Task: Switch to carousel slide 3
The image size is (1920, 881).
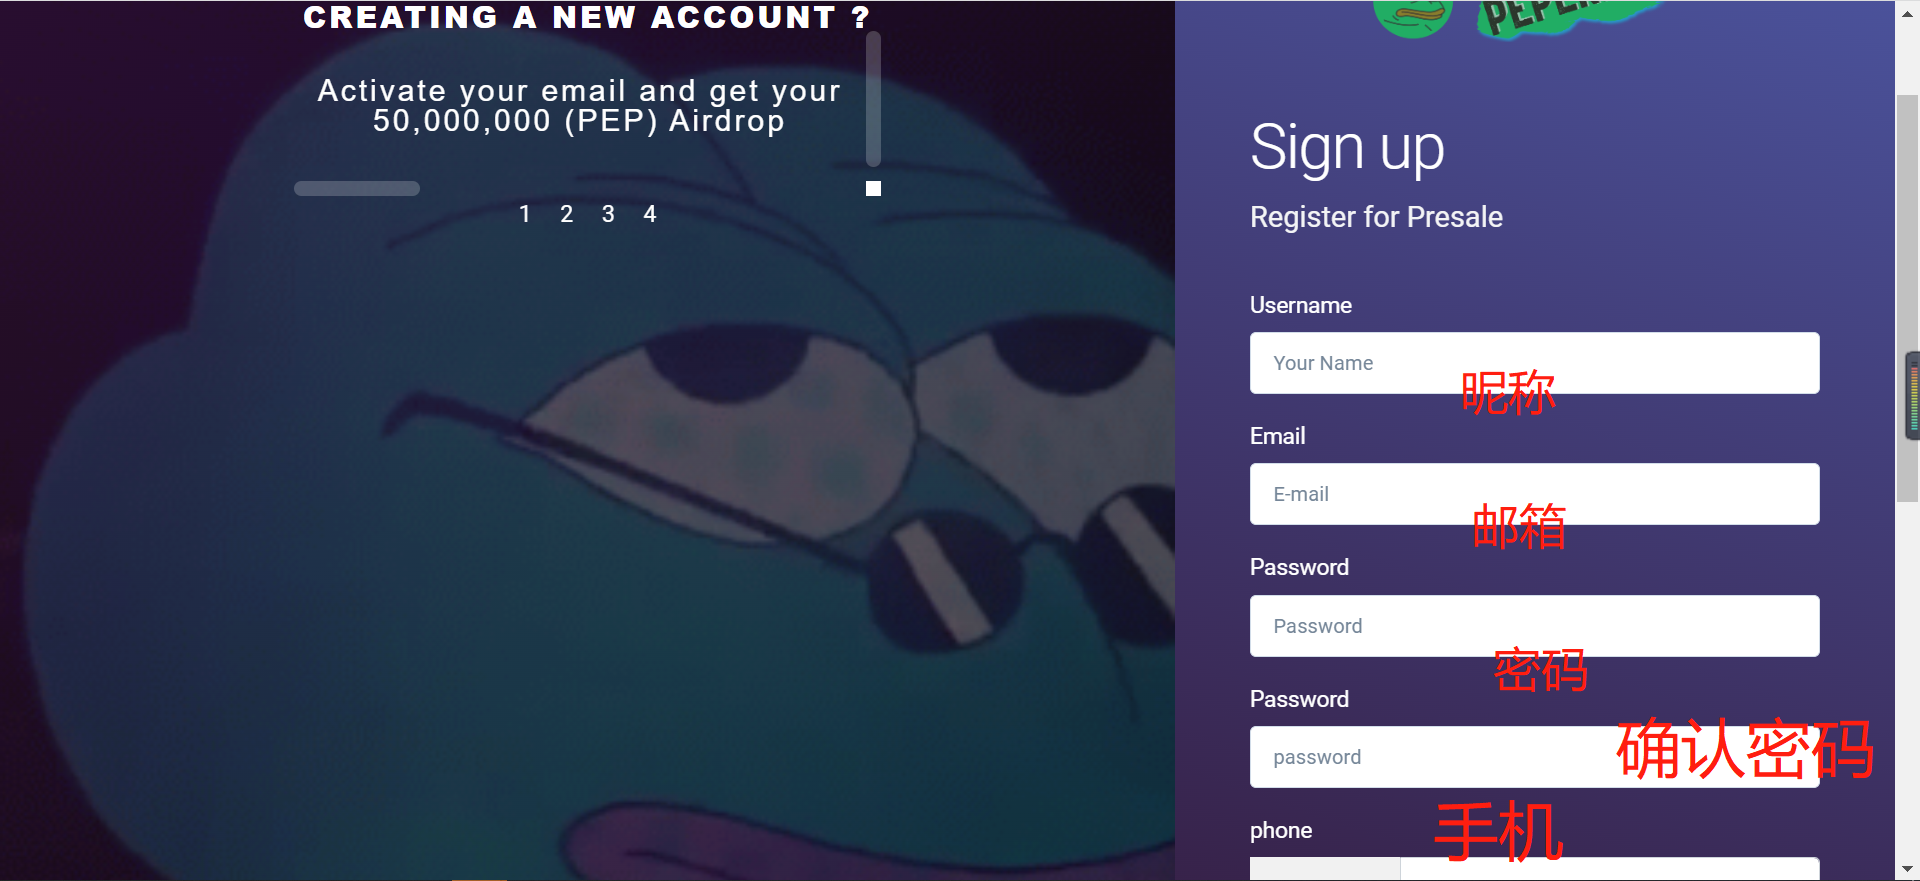Action: pos(608,214)
